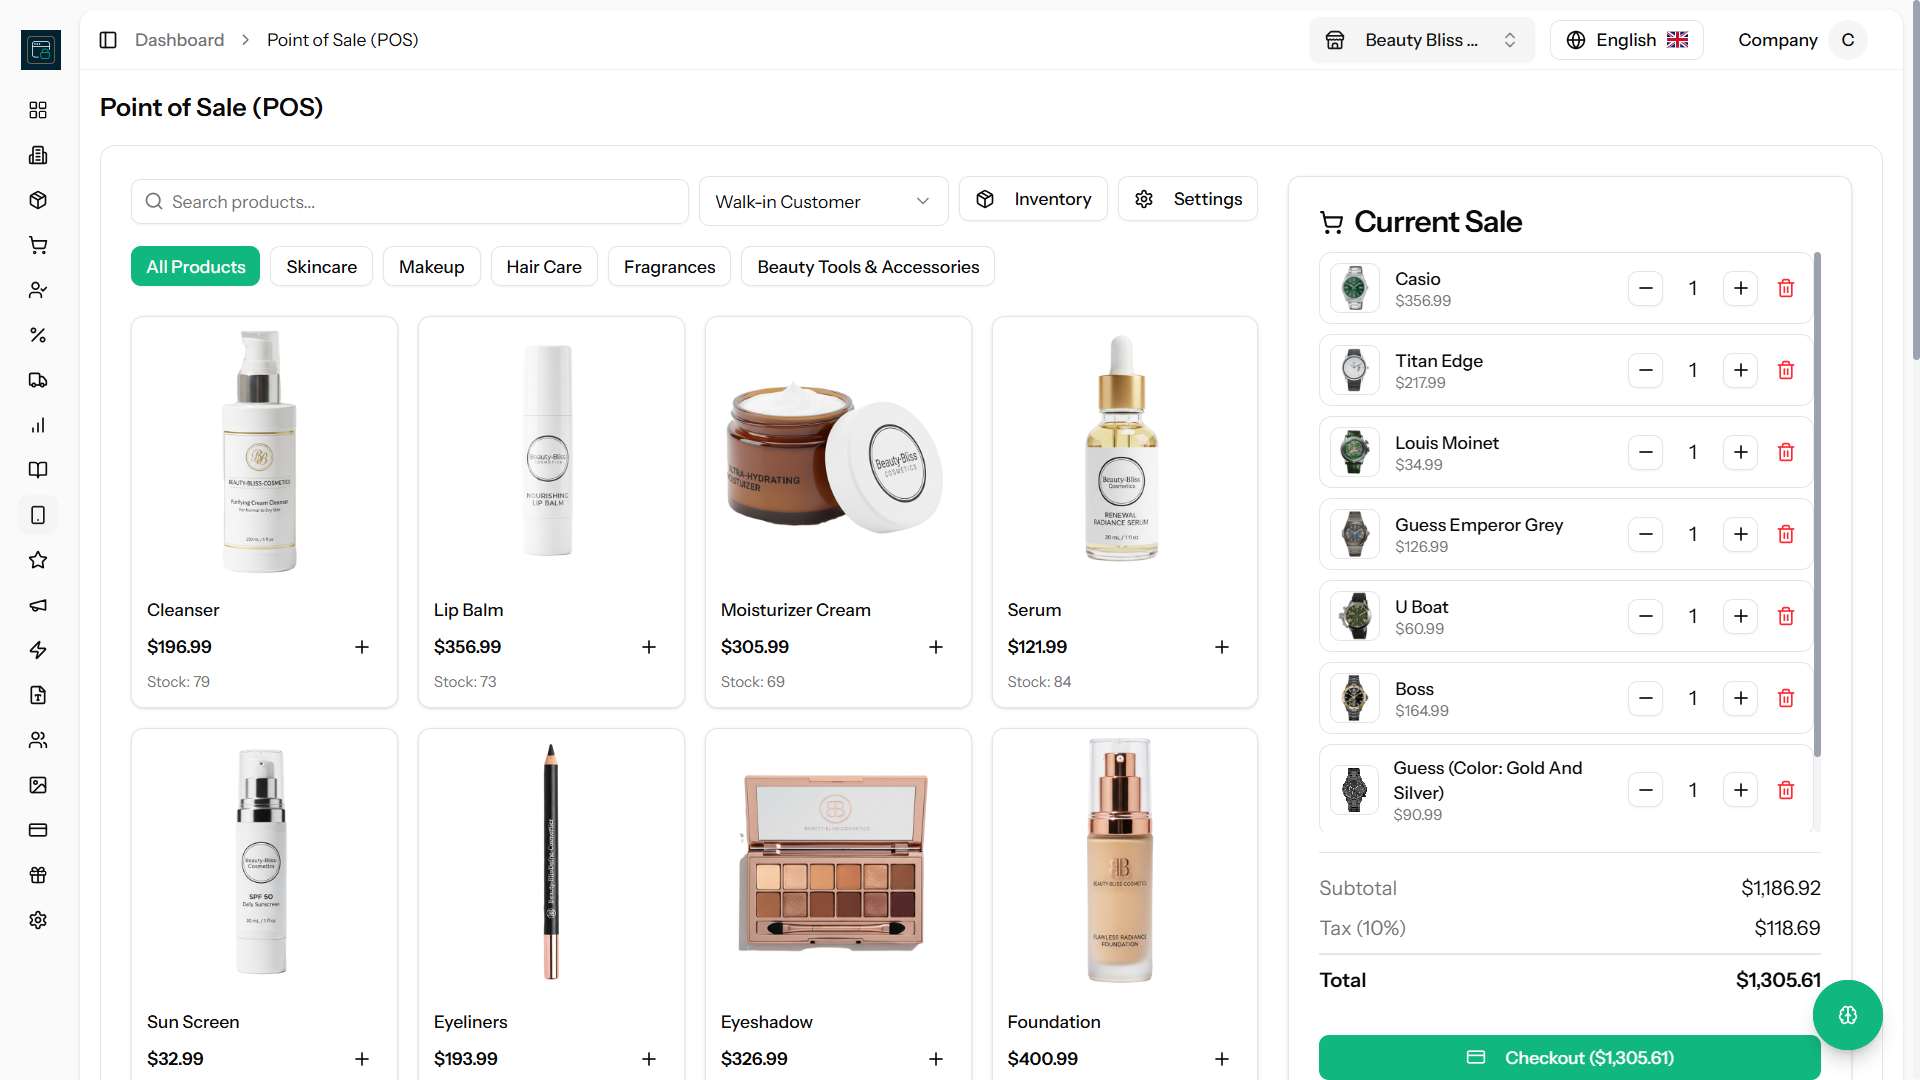Click the floating green assistant button
Viewport: 1920px width, 1080px height.
pyautogui.click(x=1847, y=1015)
